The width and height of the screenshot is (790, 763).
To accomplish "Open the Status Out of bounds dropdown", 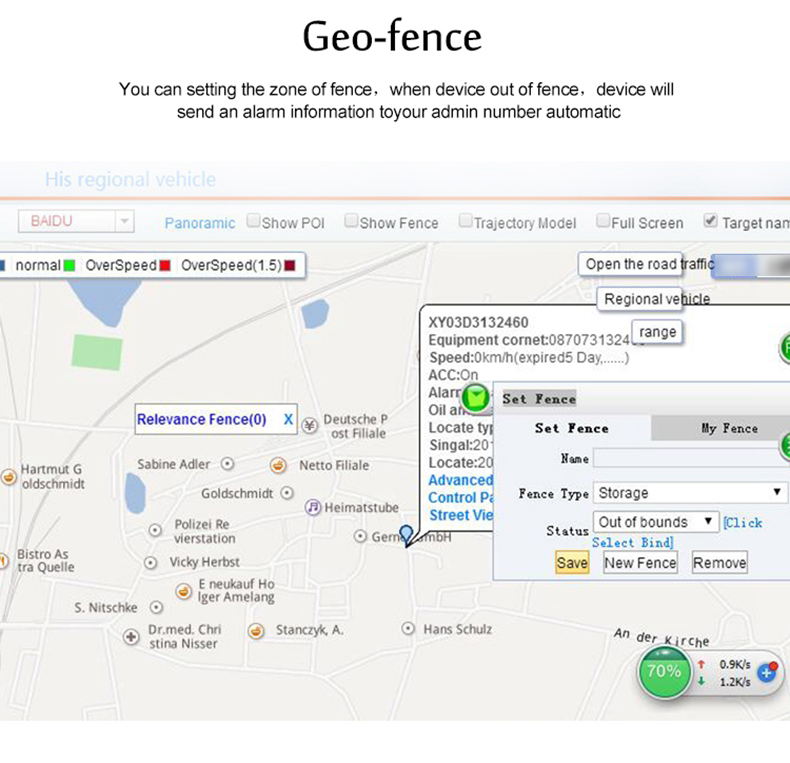I will (x=656, y=522).
